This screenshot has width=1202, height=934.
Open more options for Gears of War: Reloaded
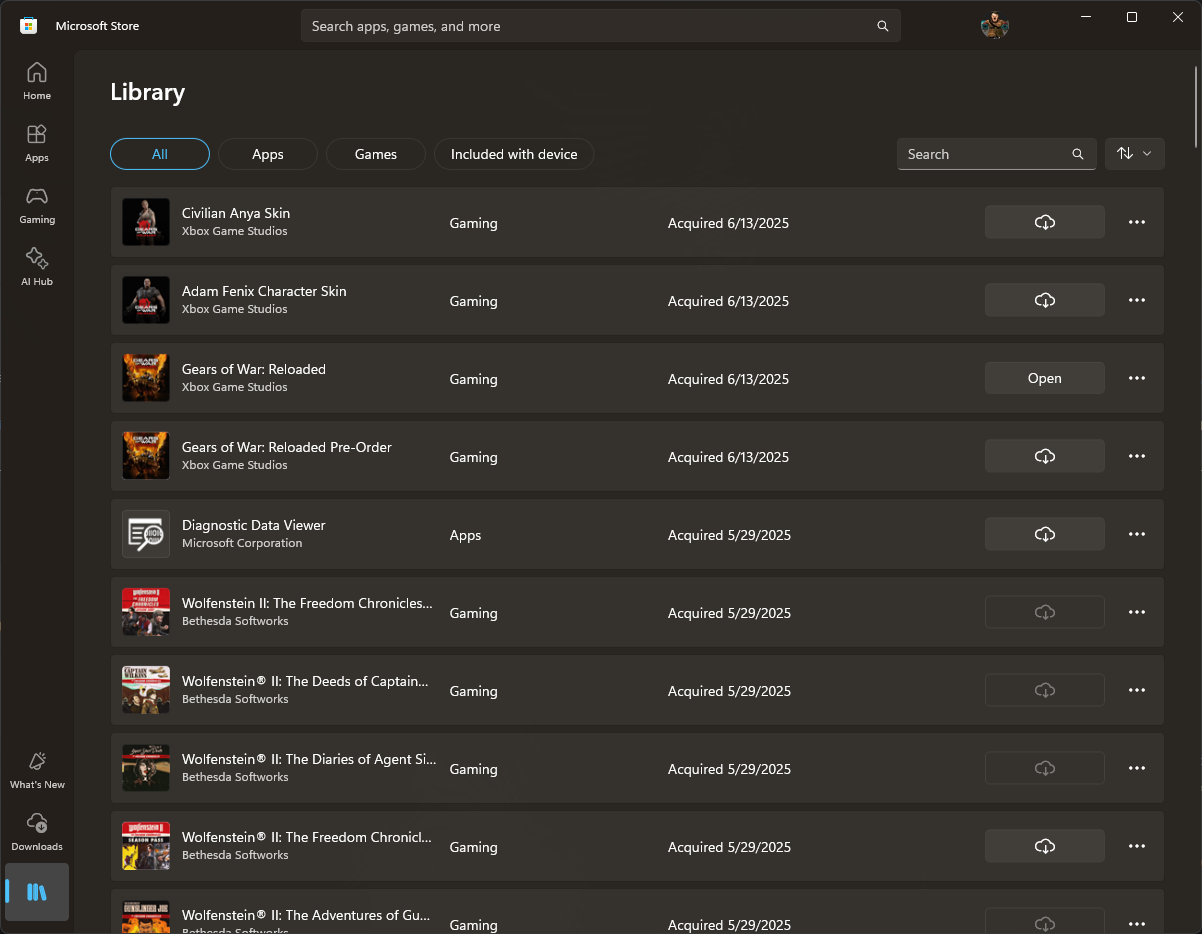click(1137, 378)
